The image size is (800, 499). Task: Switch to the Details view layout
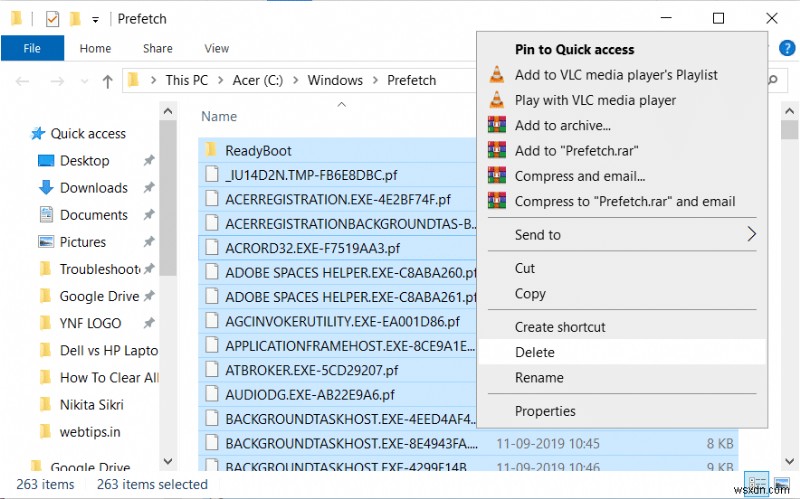[x=759, y=485]
